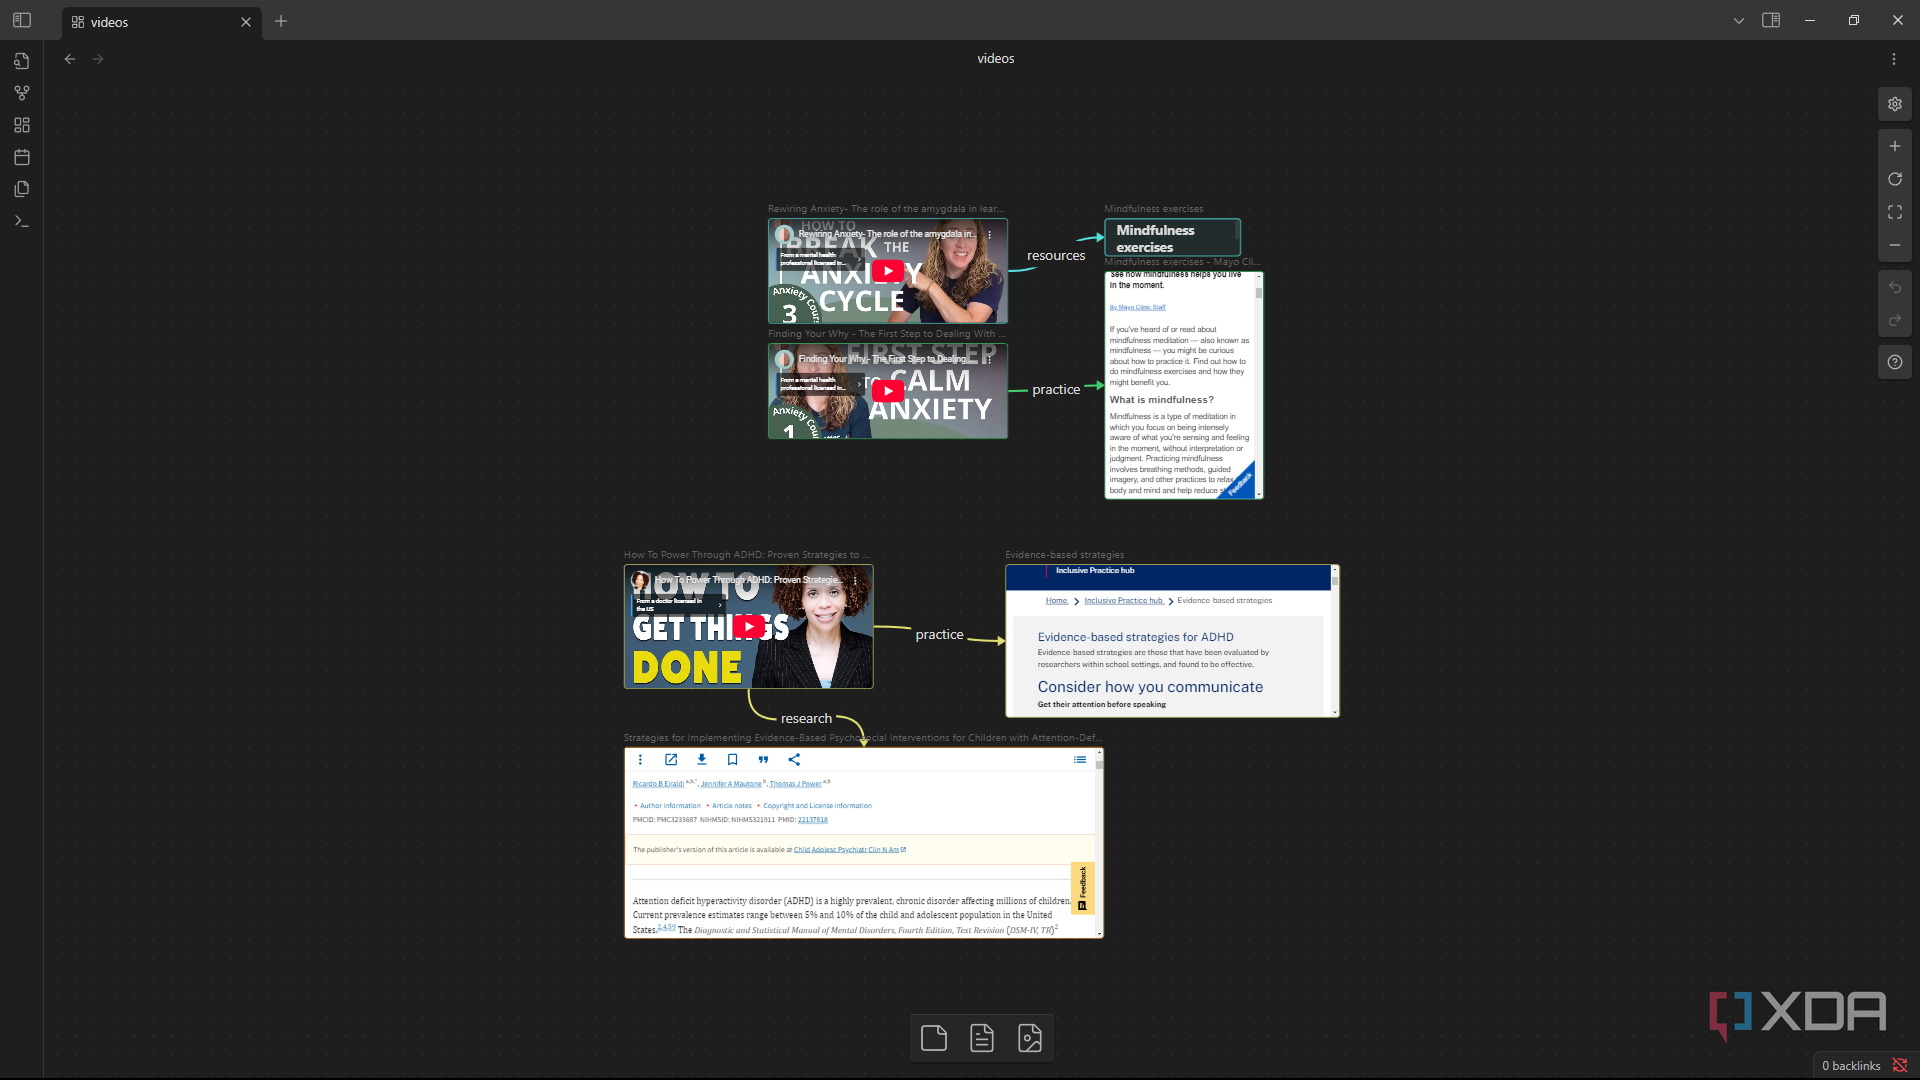Click 'practice' label near ADHD video
Screen dimensions: 1920x1080
coord(939,634)
